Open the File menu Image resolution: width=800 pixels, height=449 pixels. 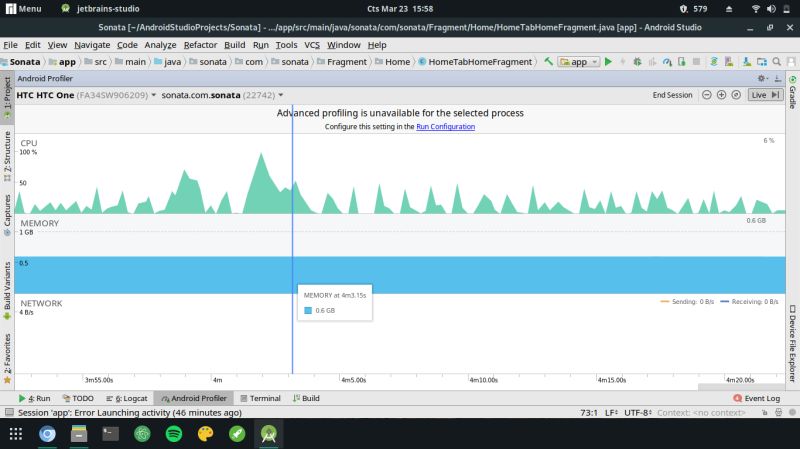click(10, 45)
